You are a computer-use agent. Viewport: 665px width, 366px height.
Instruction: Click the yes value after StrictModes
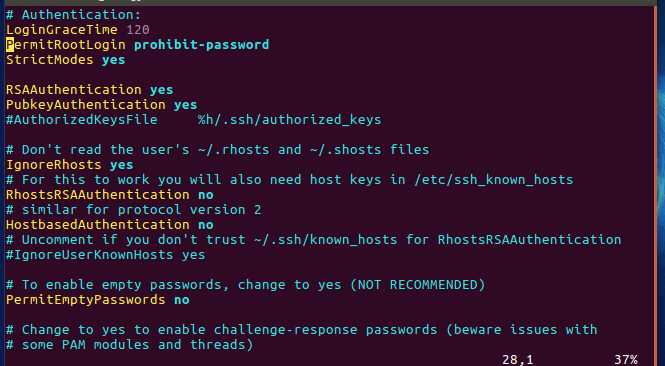coord(114,60)
